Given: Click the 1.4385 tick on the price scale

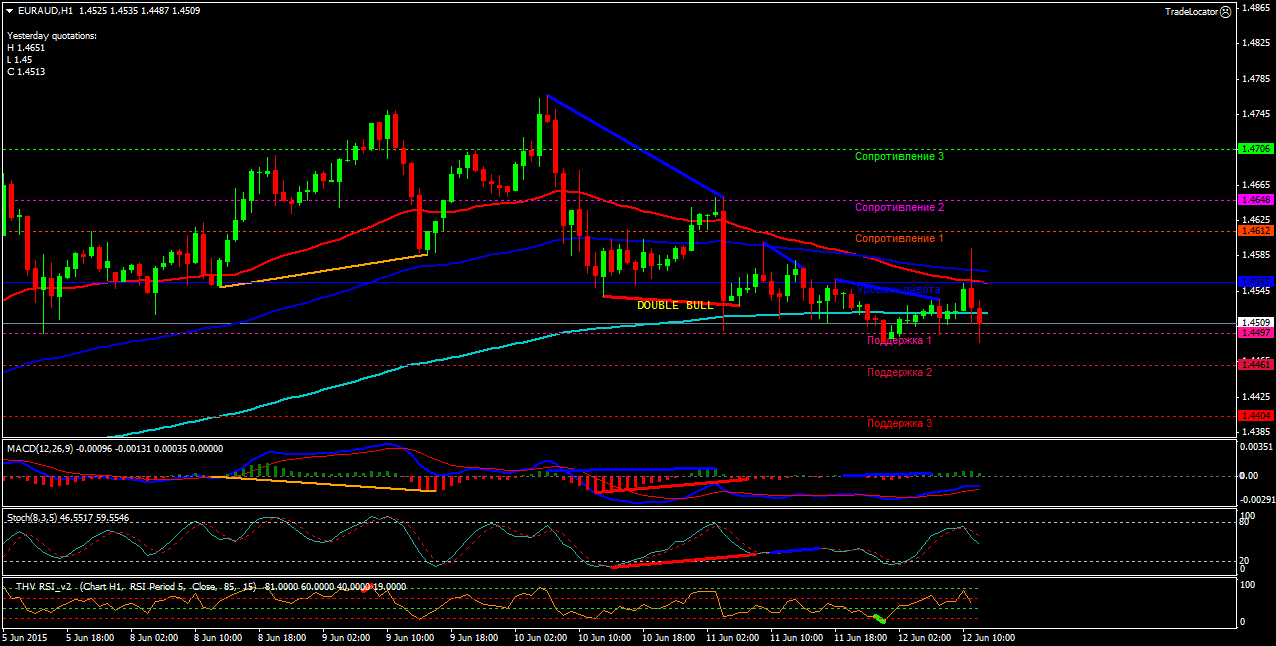Looking at the screenshot, I should coord(1256,432).
